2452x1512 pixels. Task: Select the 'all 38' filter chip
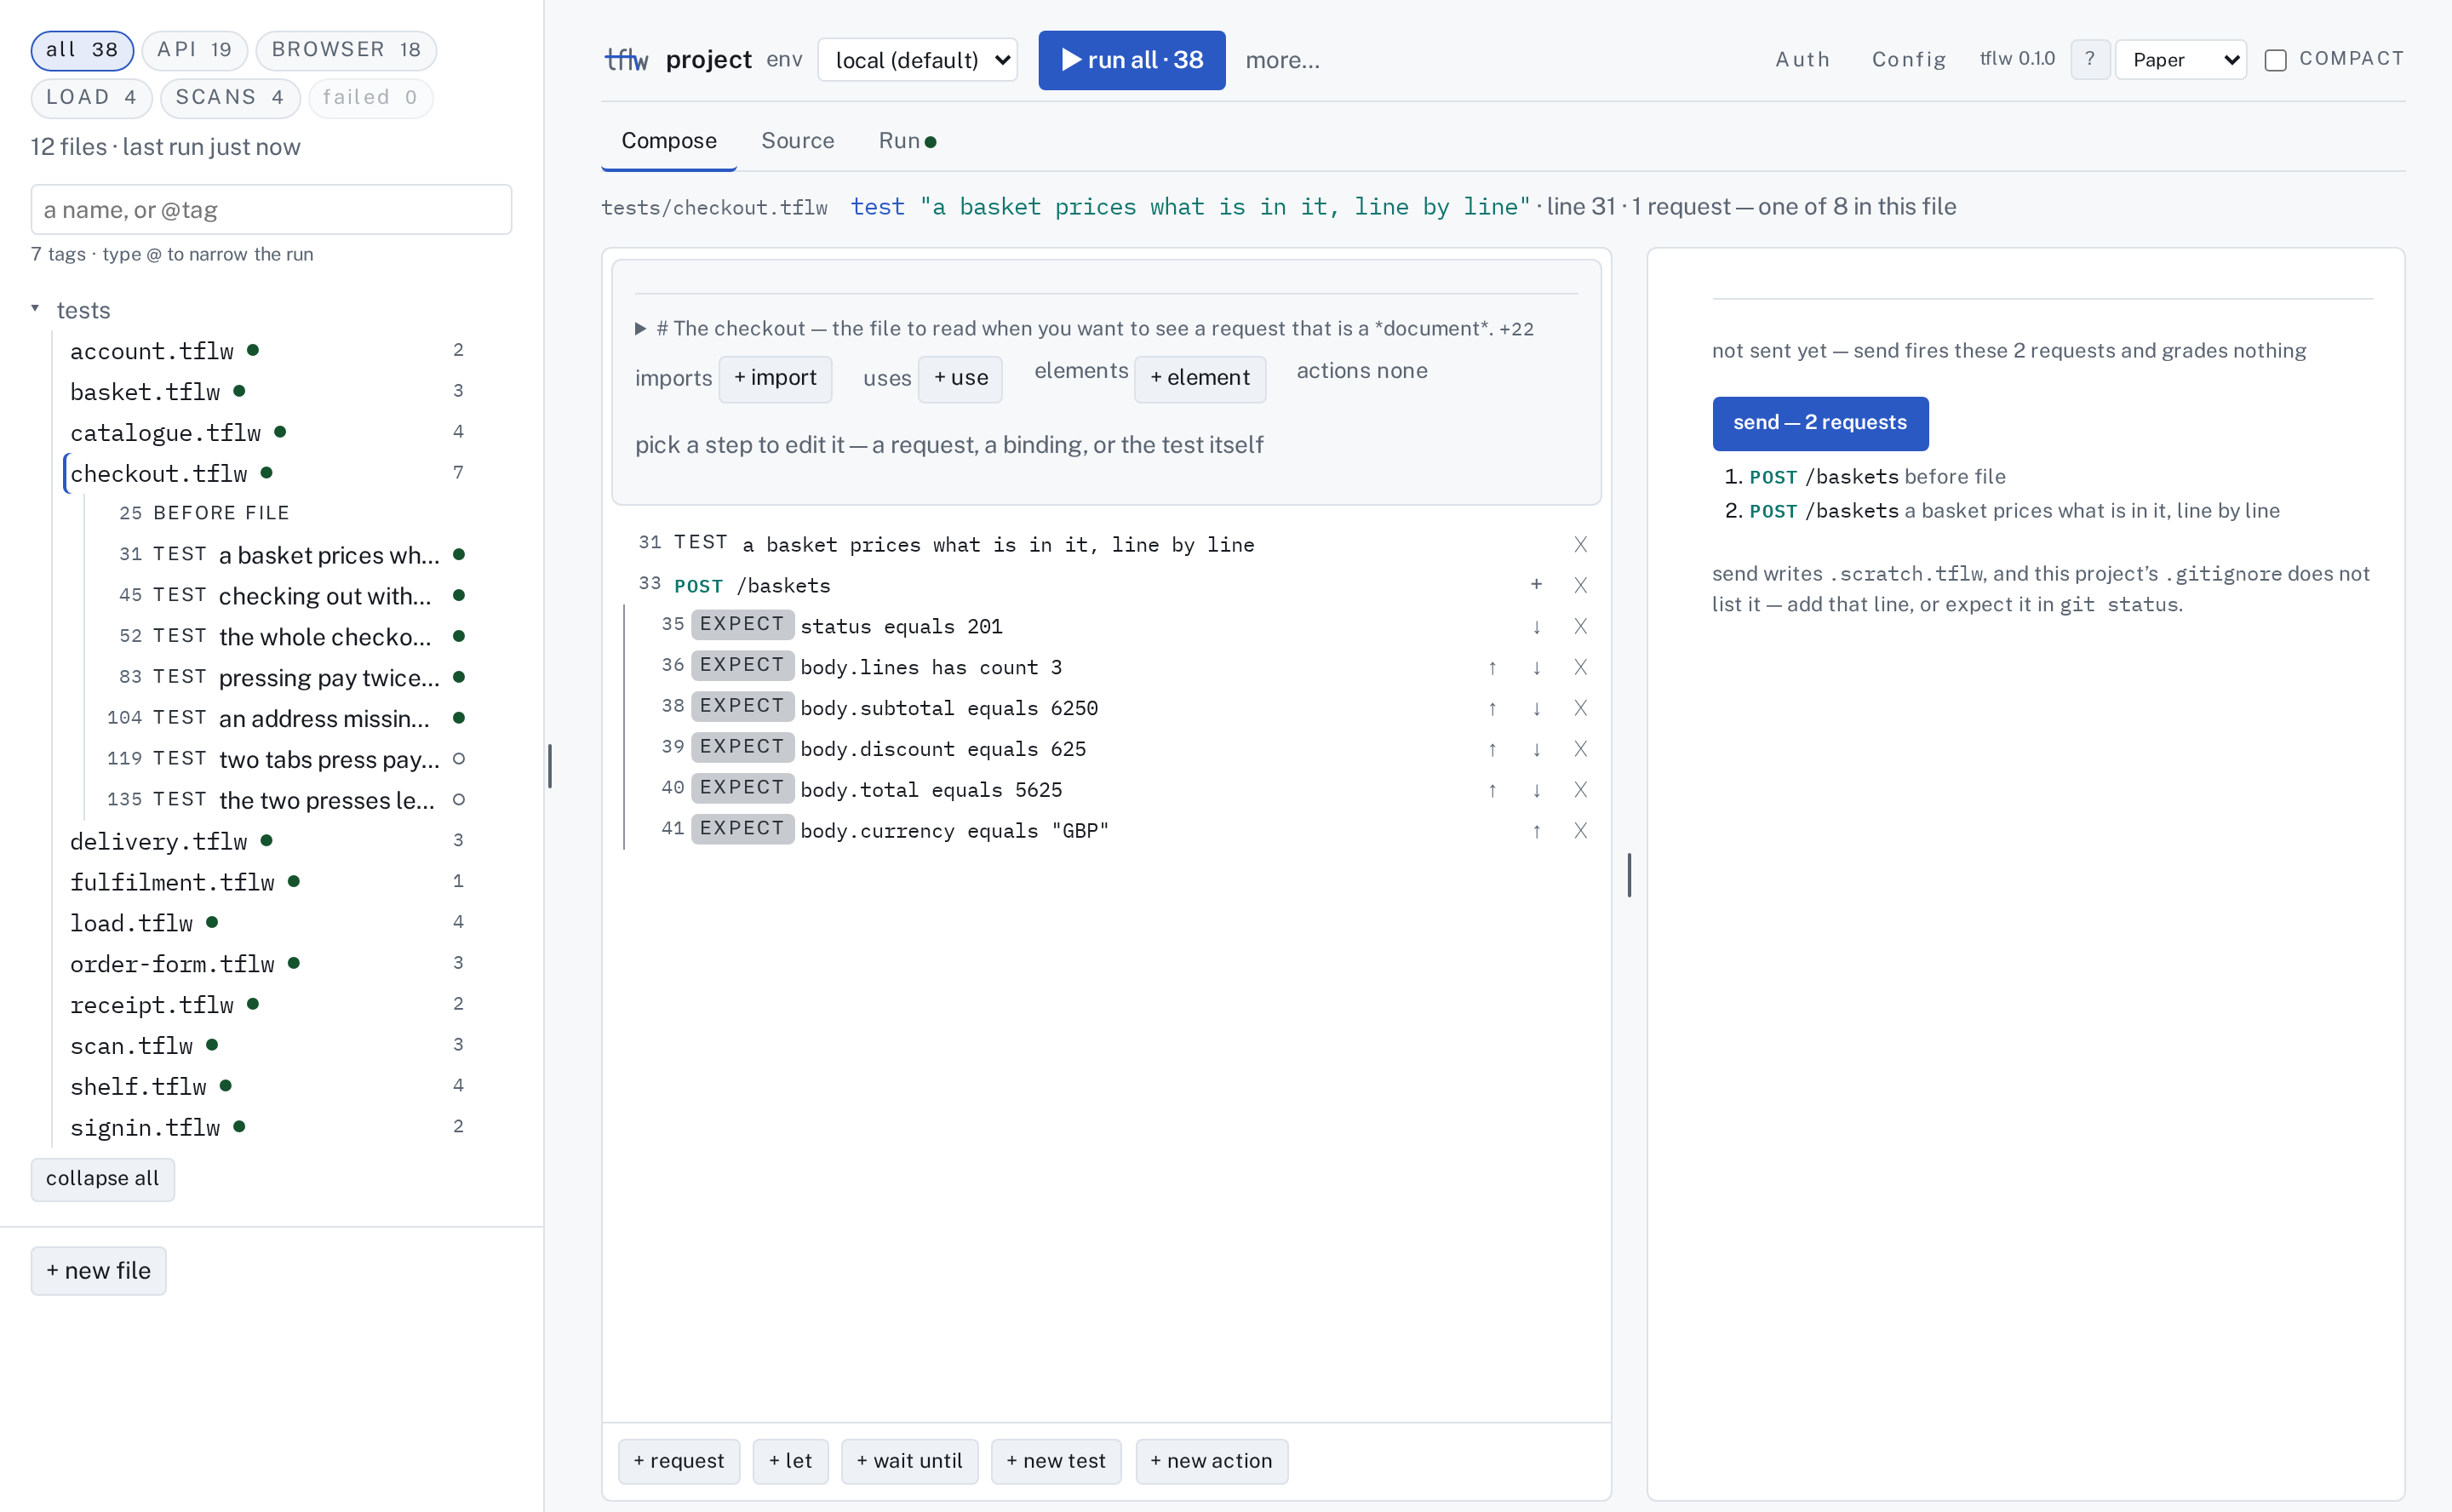click(x=82, y=50)
